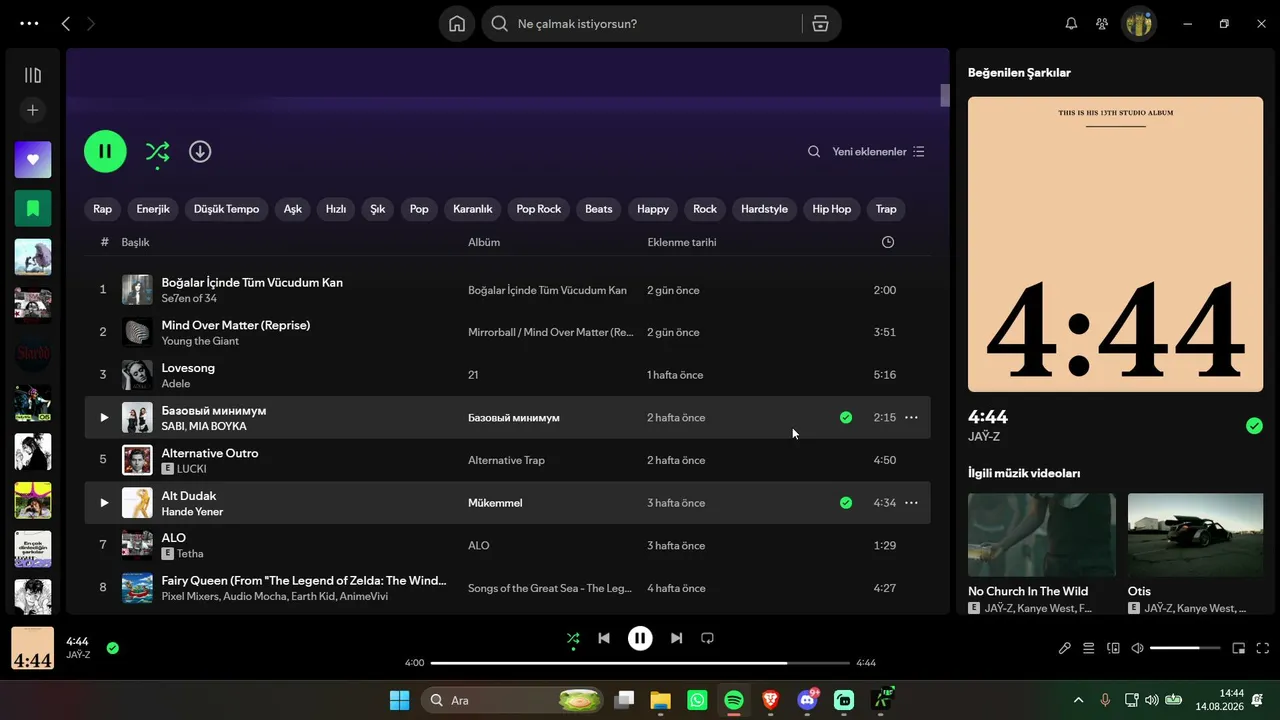
Task: Open Discord from the Windows taskbar
Action: (807, 700)
